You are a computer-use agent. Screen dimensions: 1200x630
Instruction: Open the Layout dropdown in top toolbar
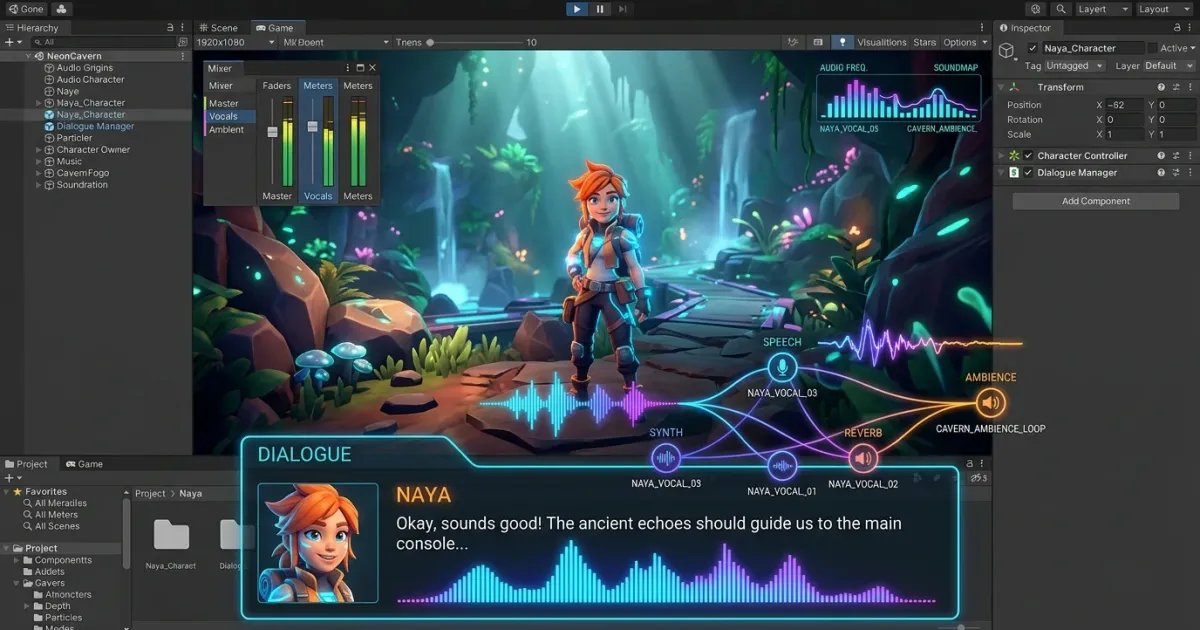tap(1165, 9)
